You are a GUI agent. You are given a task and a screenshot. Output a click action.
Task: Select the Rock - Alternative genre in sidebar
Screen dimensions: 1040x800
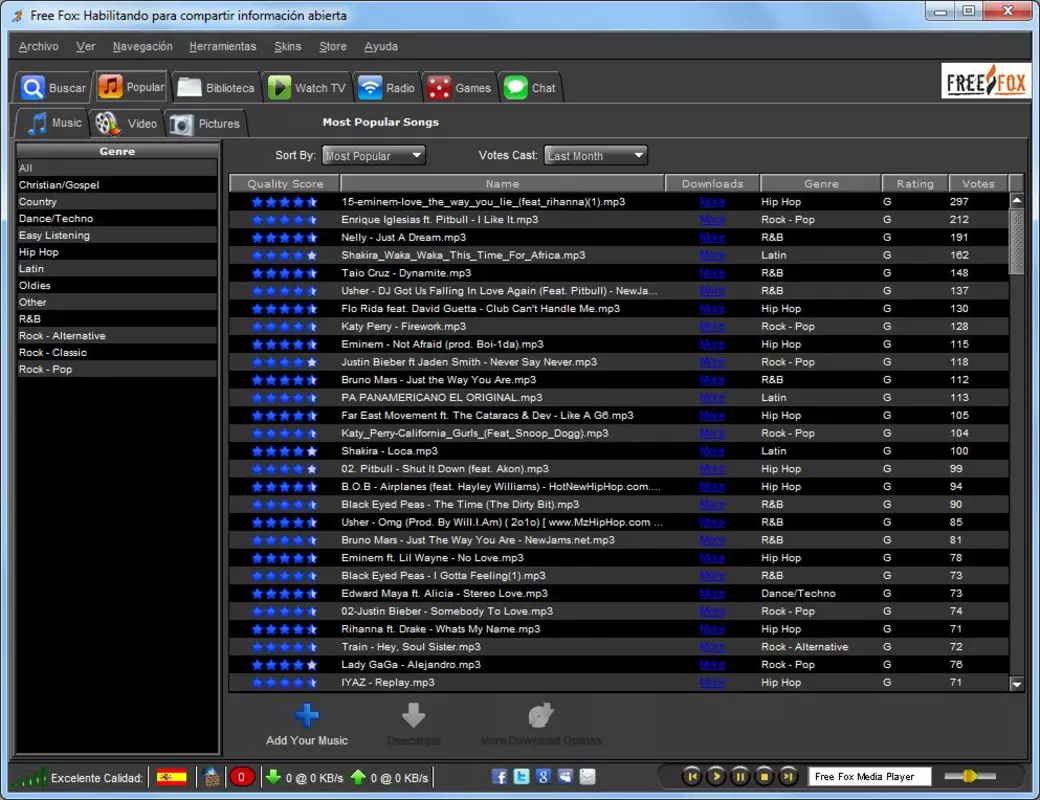[x=117, y=336]
